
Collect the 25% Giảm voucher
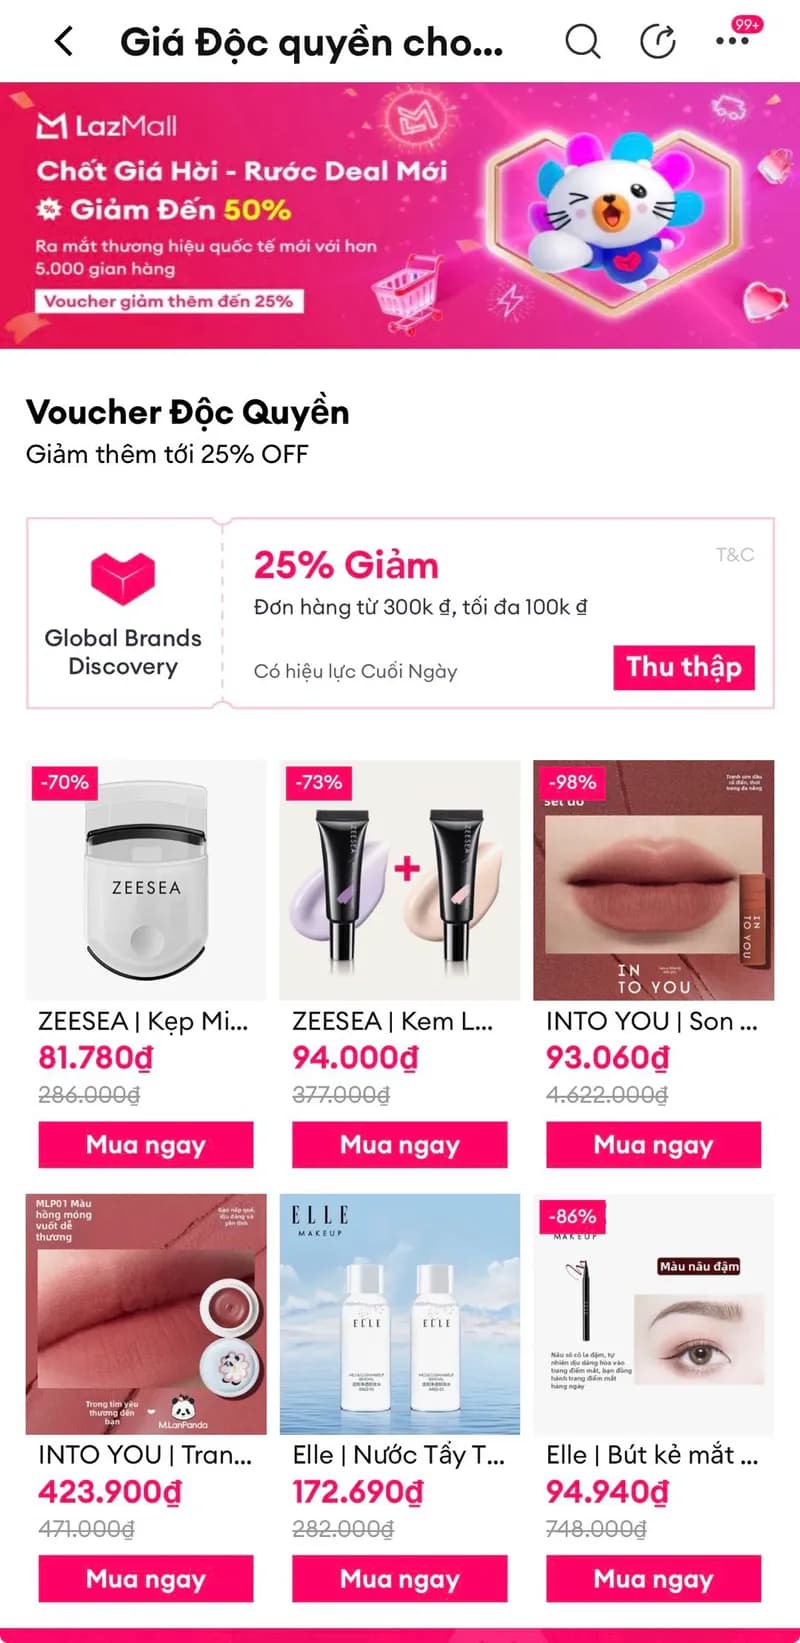point(684,667)
